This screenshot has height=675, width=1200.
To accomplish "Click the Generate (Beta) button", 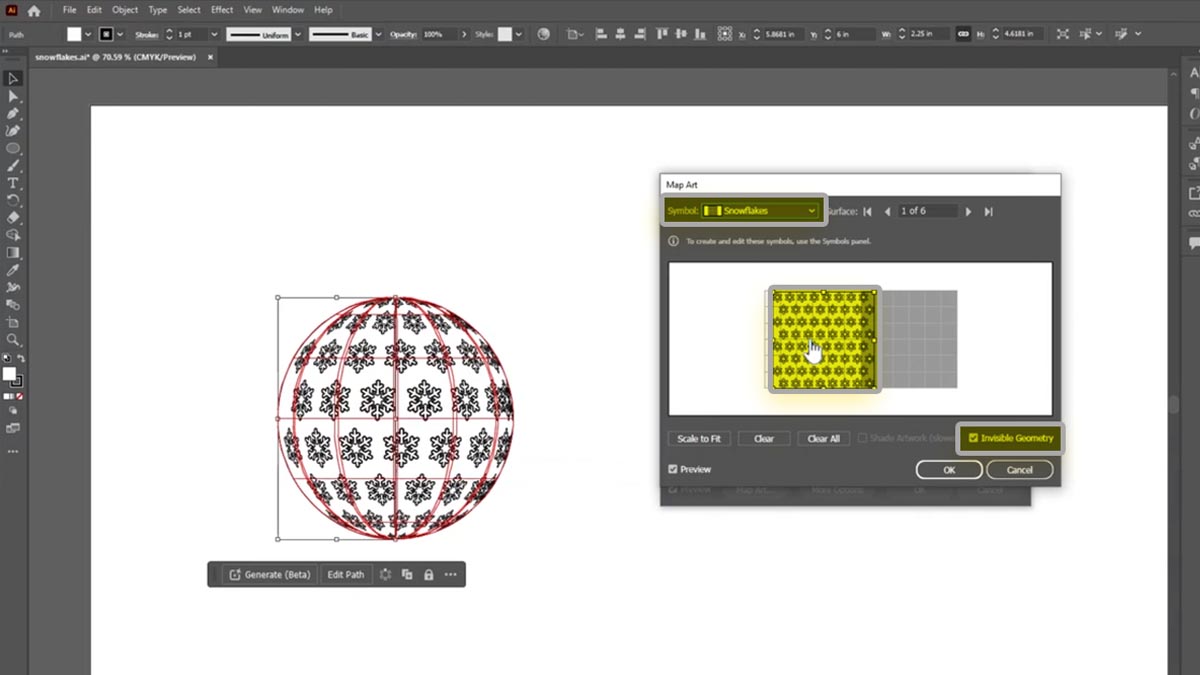I will [268, 574].
